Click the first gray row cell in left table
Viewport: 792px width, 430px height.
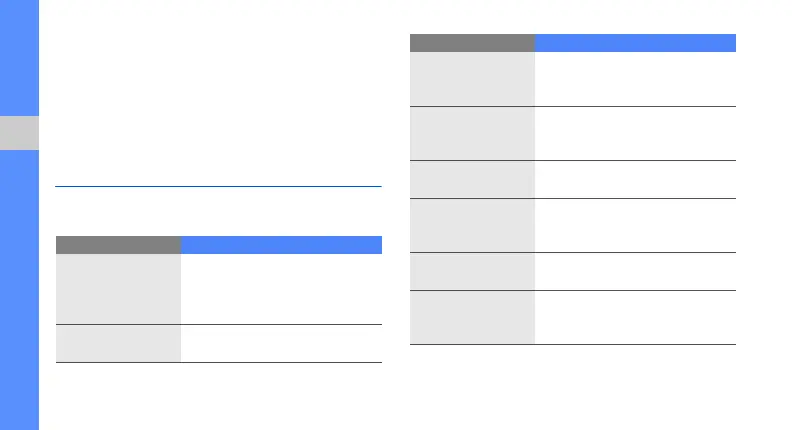[x=118, y=288]
